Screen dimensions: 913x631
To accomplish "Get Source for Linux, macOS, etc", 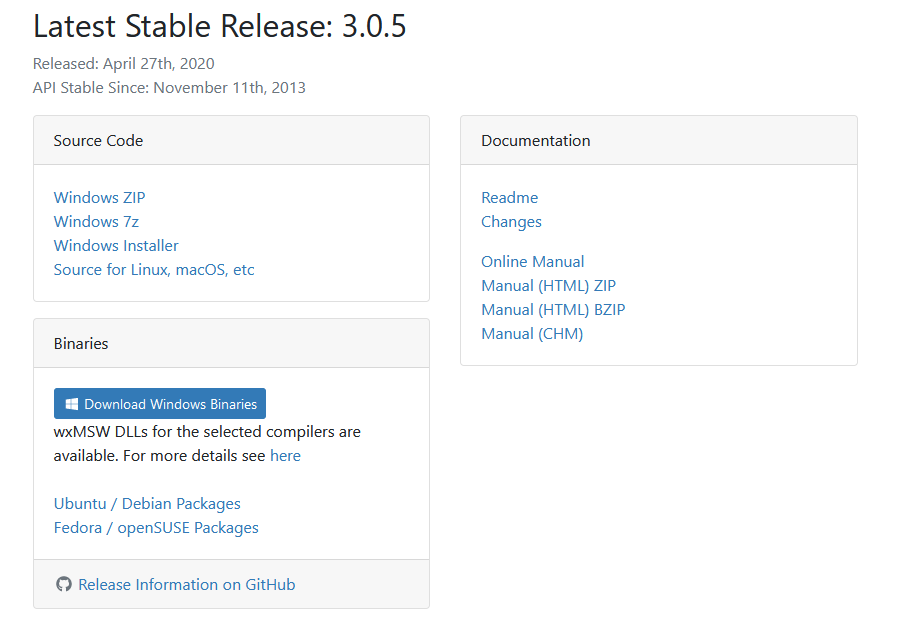I will pyautogui.click(x=154, y=270).
